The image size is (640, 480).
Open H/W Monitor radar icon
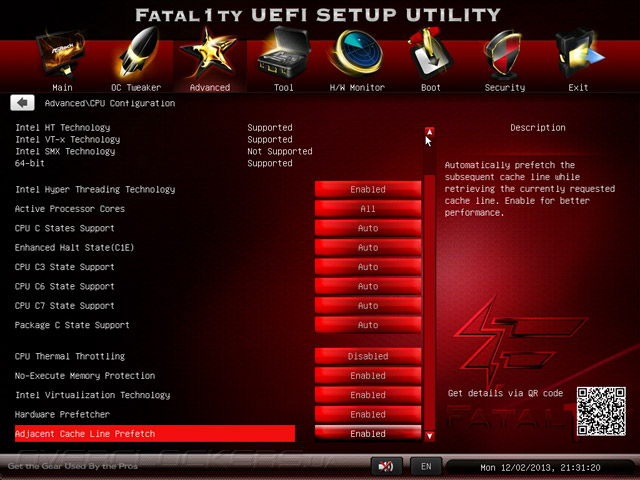point(357,53)
